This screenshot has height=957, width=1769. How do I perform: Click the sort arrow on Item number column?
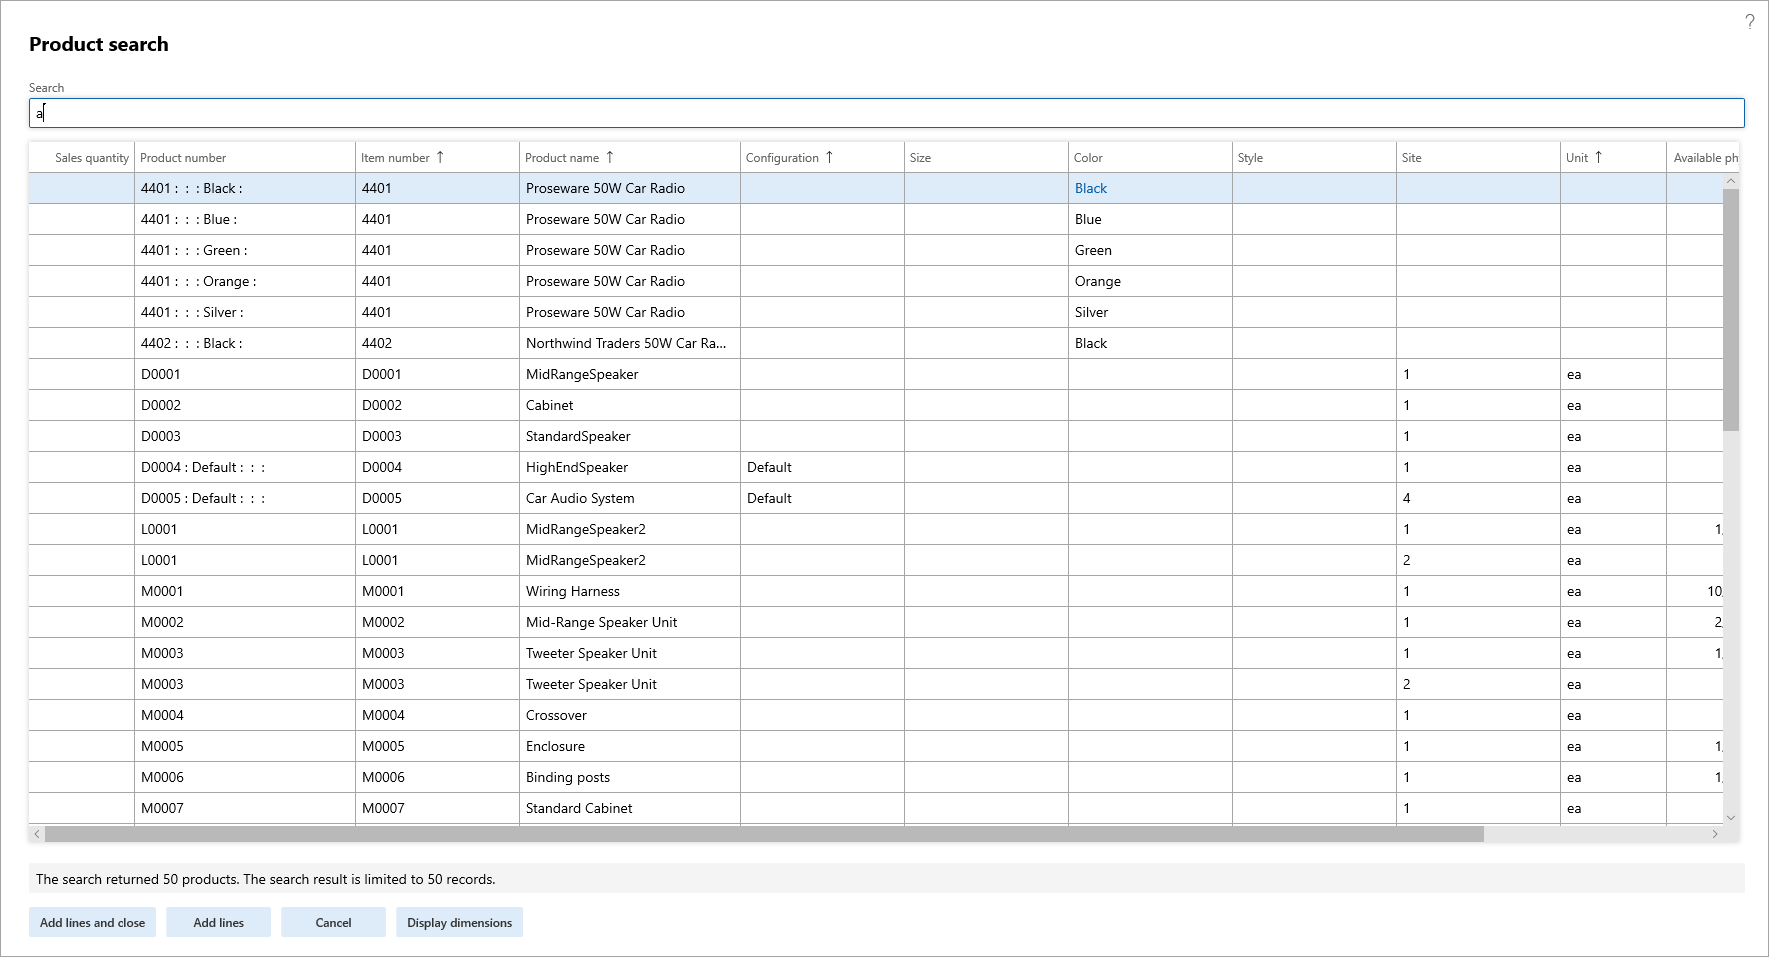[439, 157]
